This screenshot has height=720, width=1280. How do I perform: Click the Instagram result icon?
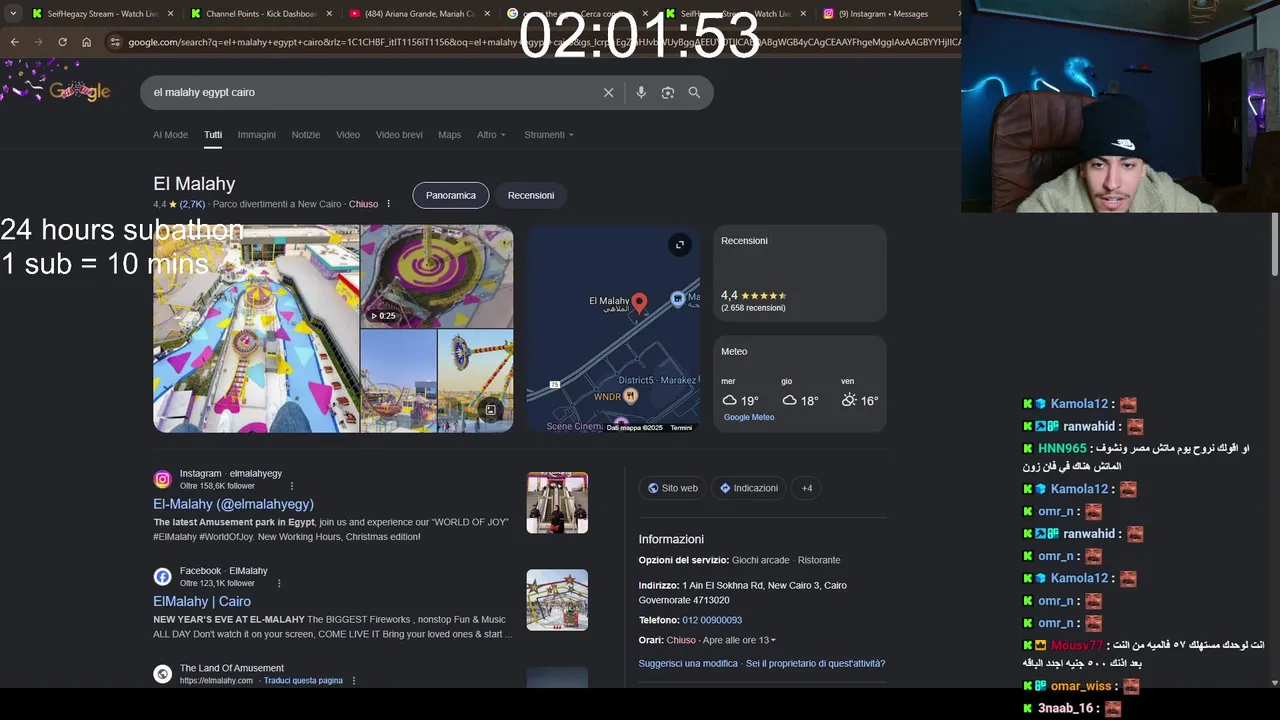(x=163, y=479)
